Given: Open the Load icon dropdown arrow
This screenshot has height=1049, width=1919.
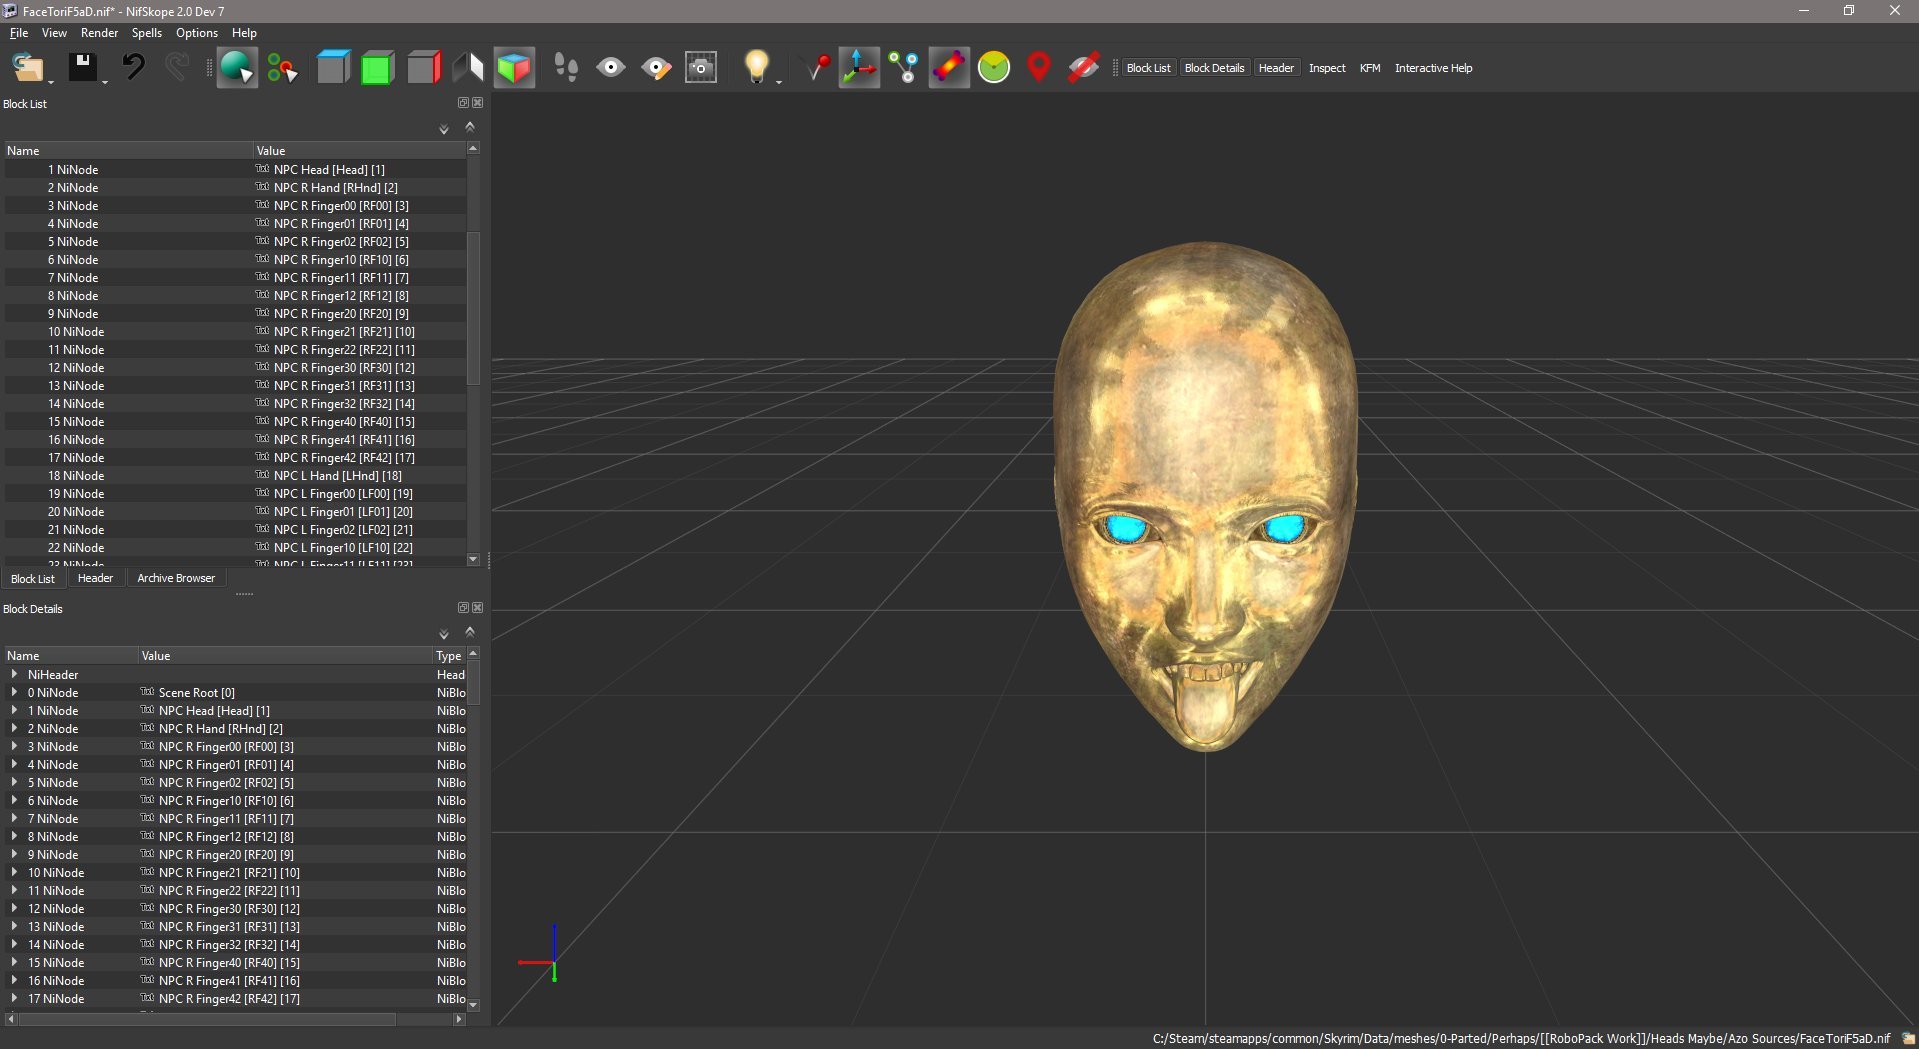Looking at the screenshot, I should coord(50,82).
